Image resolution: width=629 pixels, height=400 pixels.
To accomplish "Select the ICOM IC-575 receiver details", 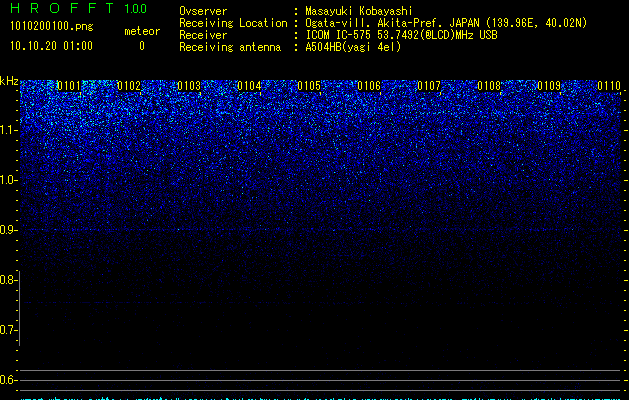I will point(401,35).
